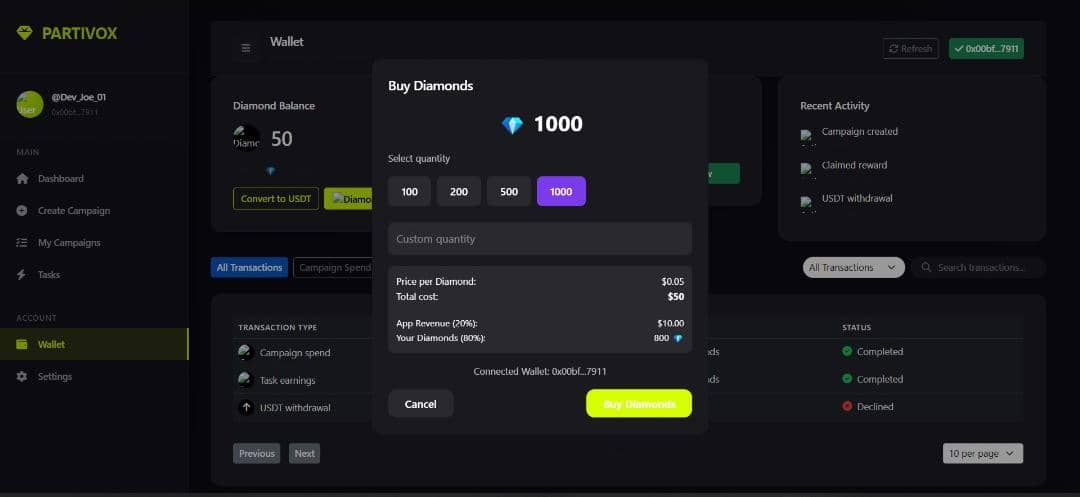Screen dimensions: 1080x497
Task: Click Connected Wallet address text in dialog
Action: pos(539,371)
